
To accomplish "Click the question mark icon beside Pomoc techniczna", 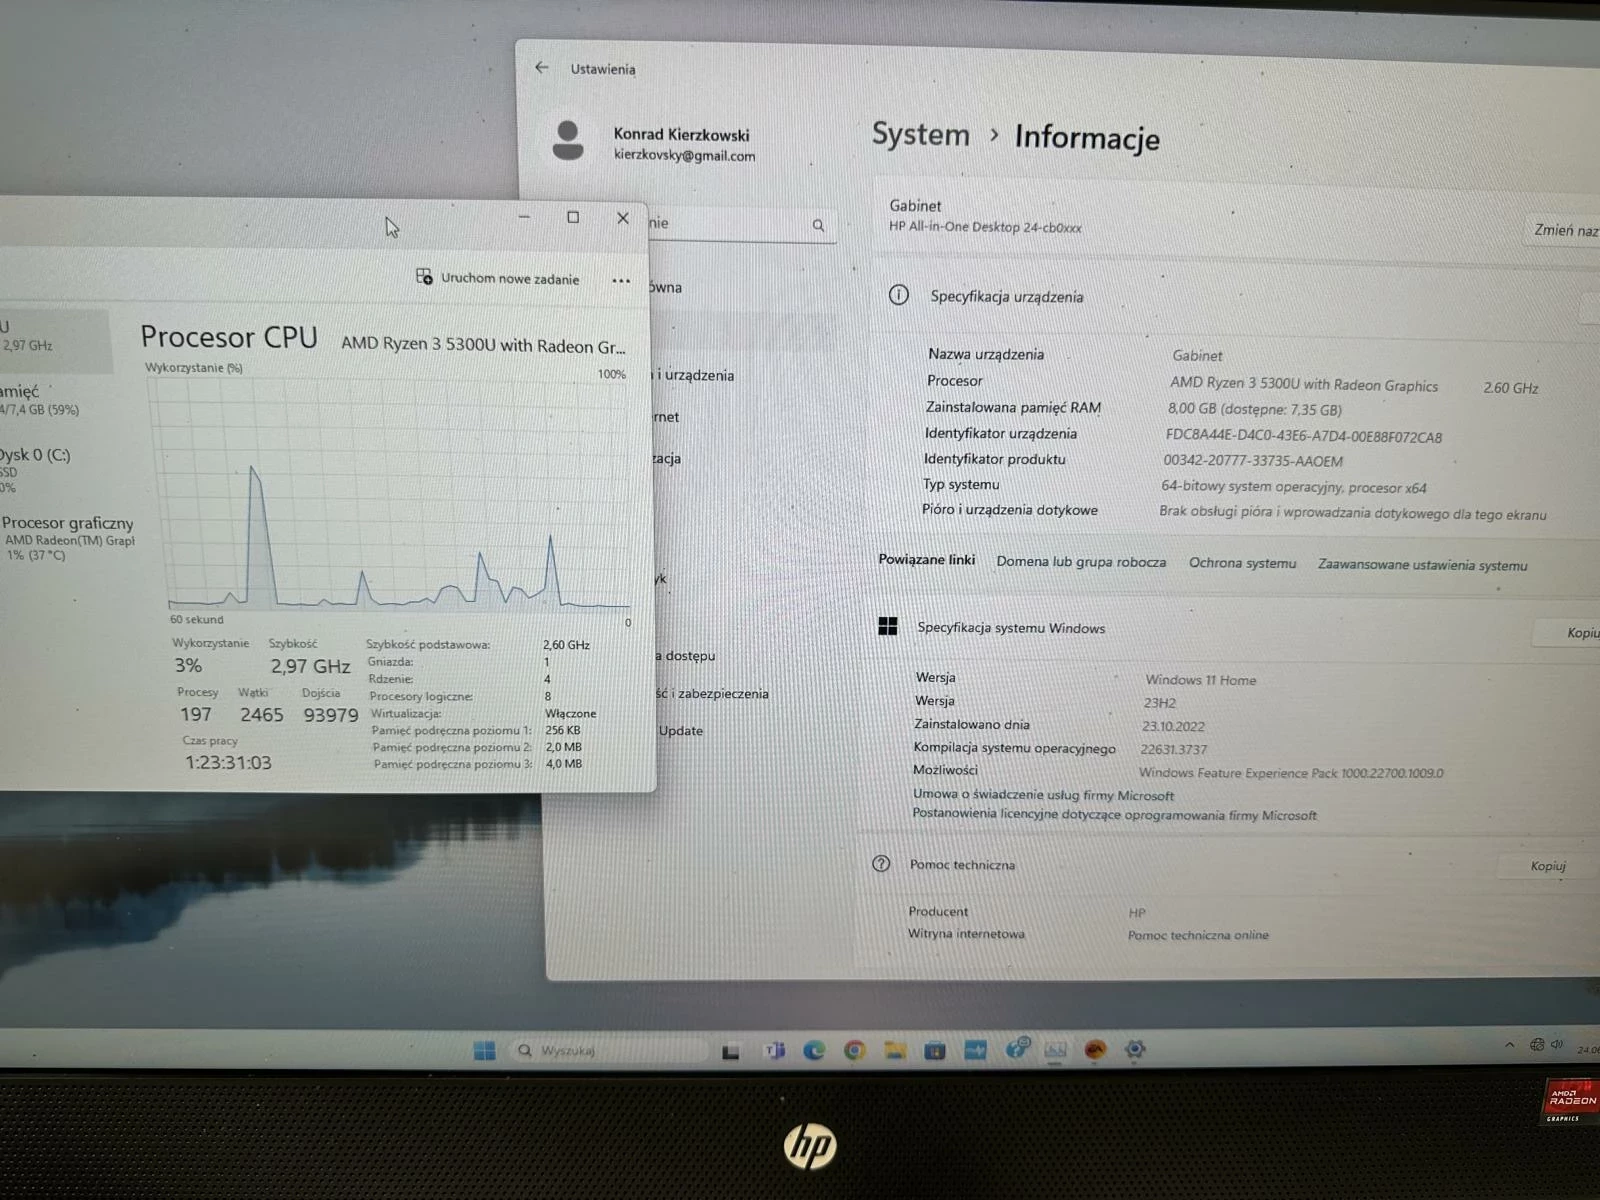I will point(881,863).
